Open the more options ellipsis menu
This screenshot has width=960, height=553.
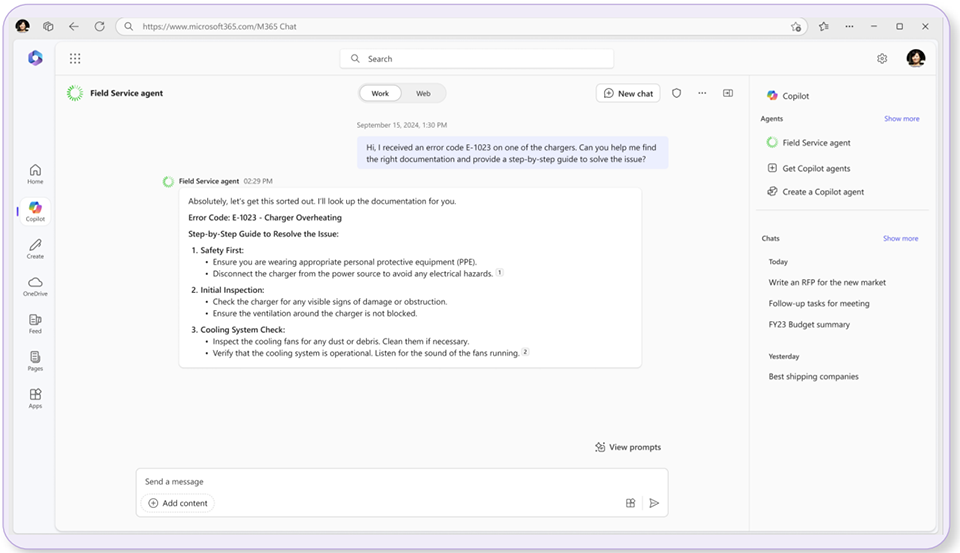click(x=702, y=93)
